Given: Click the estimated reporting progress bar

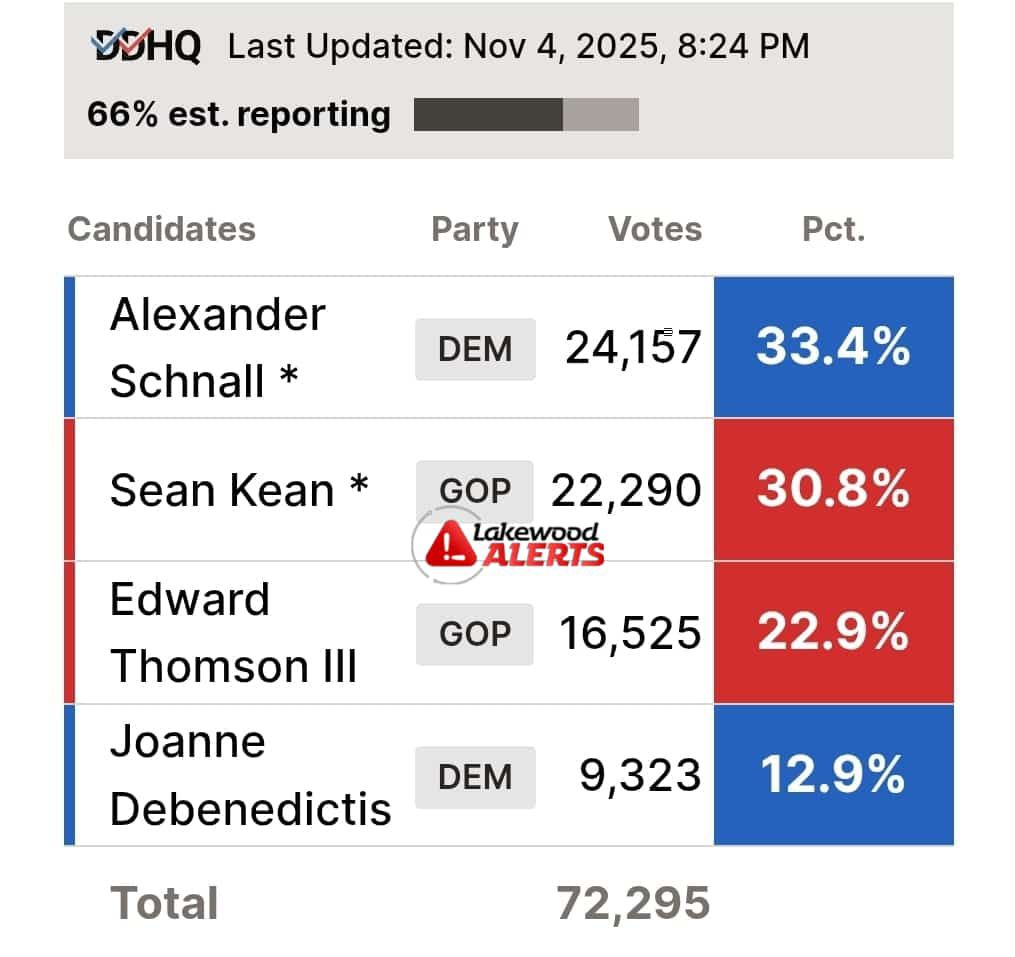Looking at the screenshot, I should click(x=526, y=114).
